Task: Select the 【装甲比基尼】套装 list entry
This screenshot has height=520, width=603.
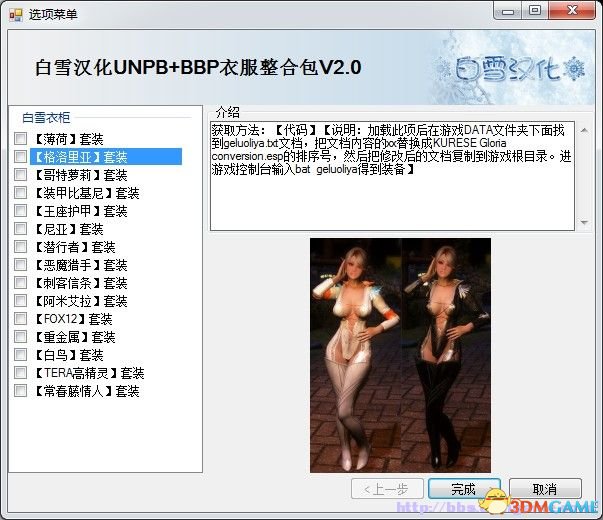Action: tap(87, 193)
